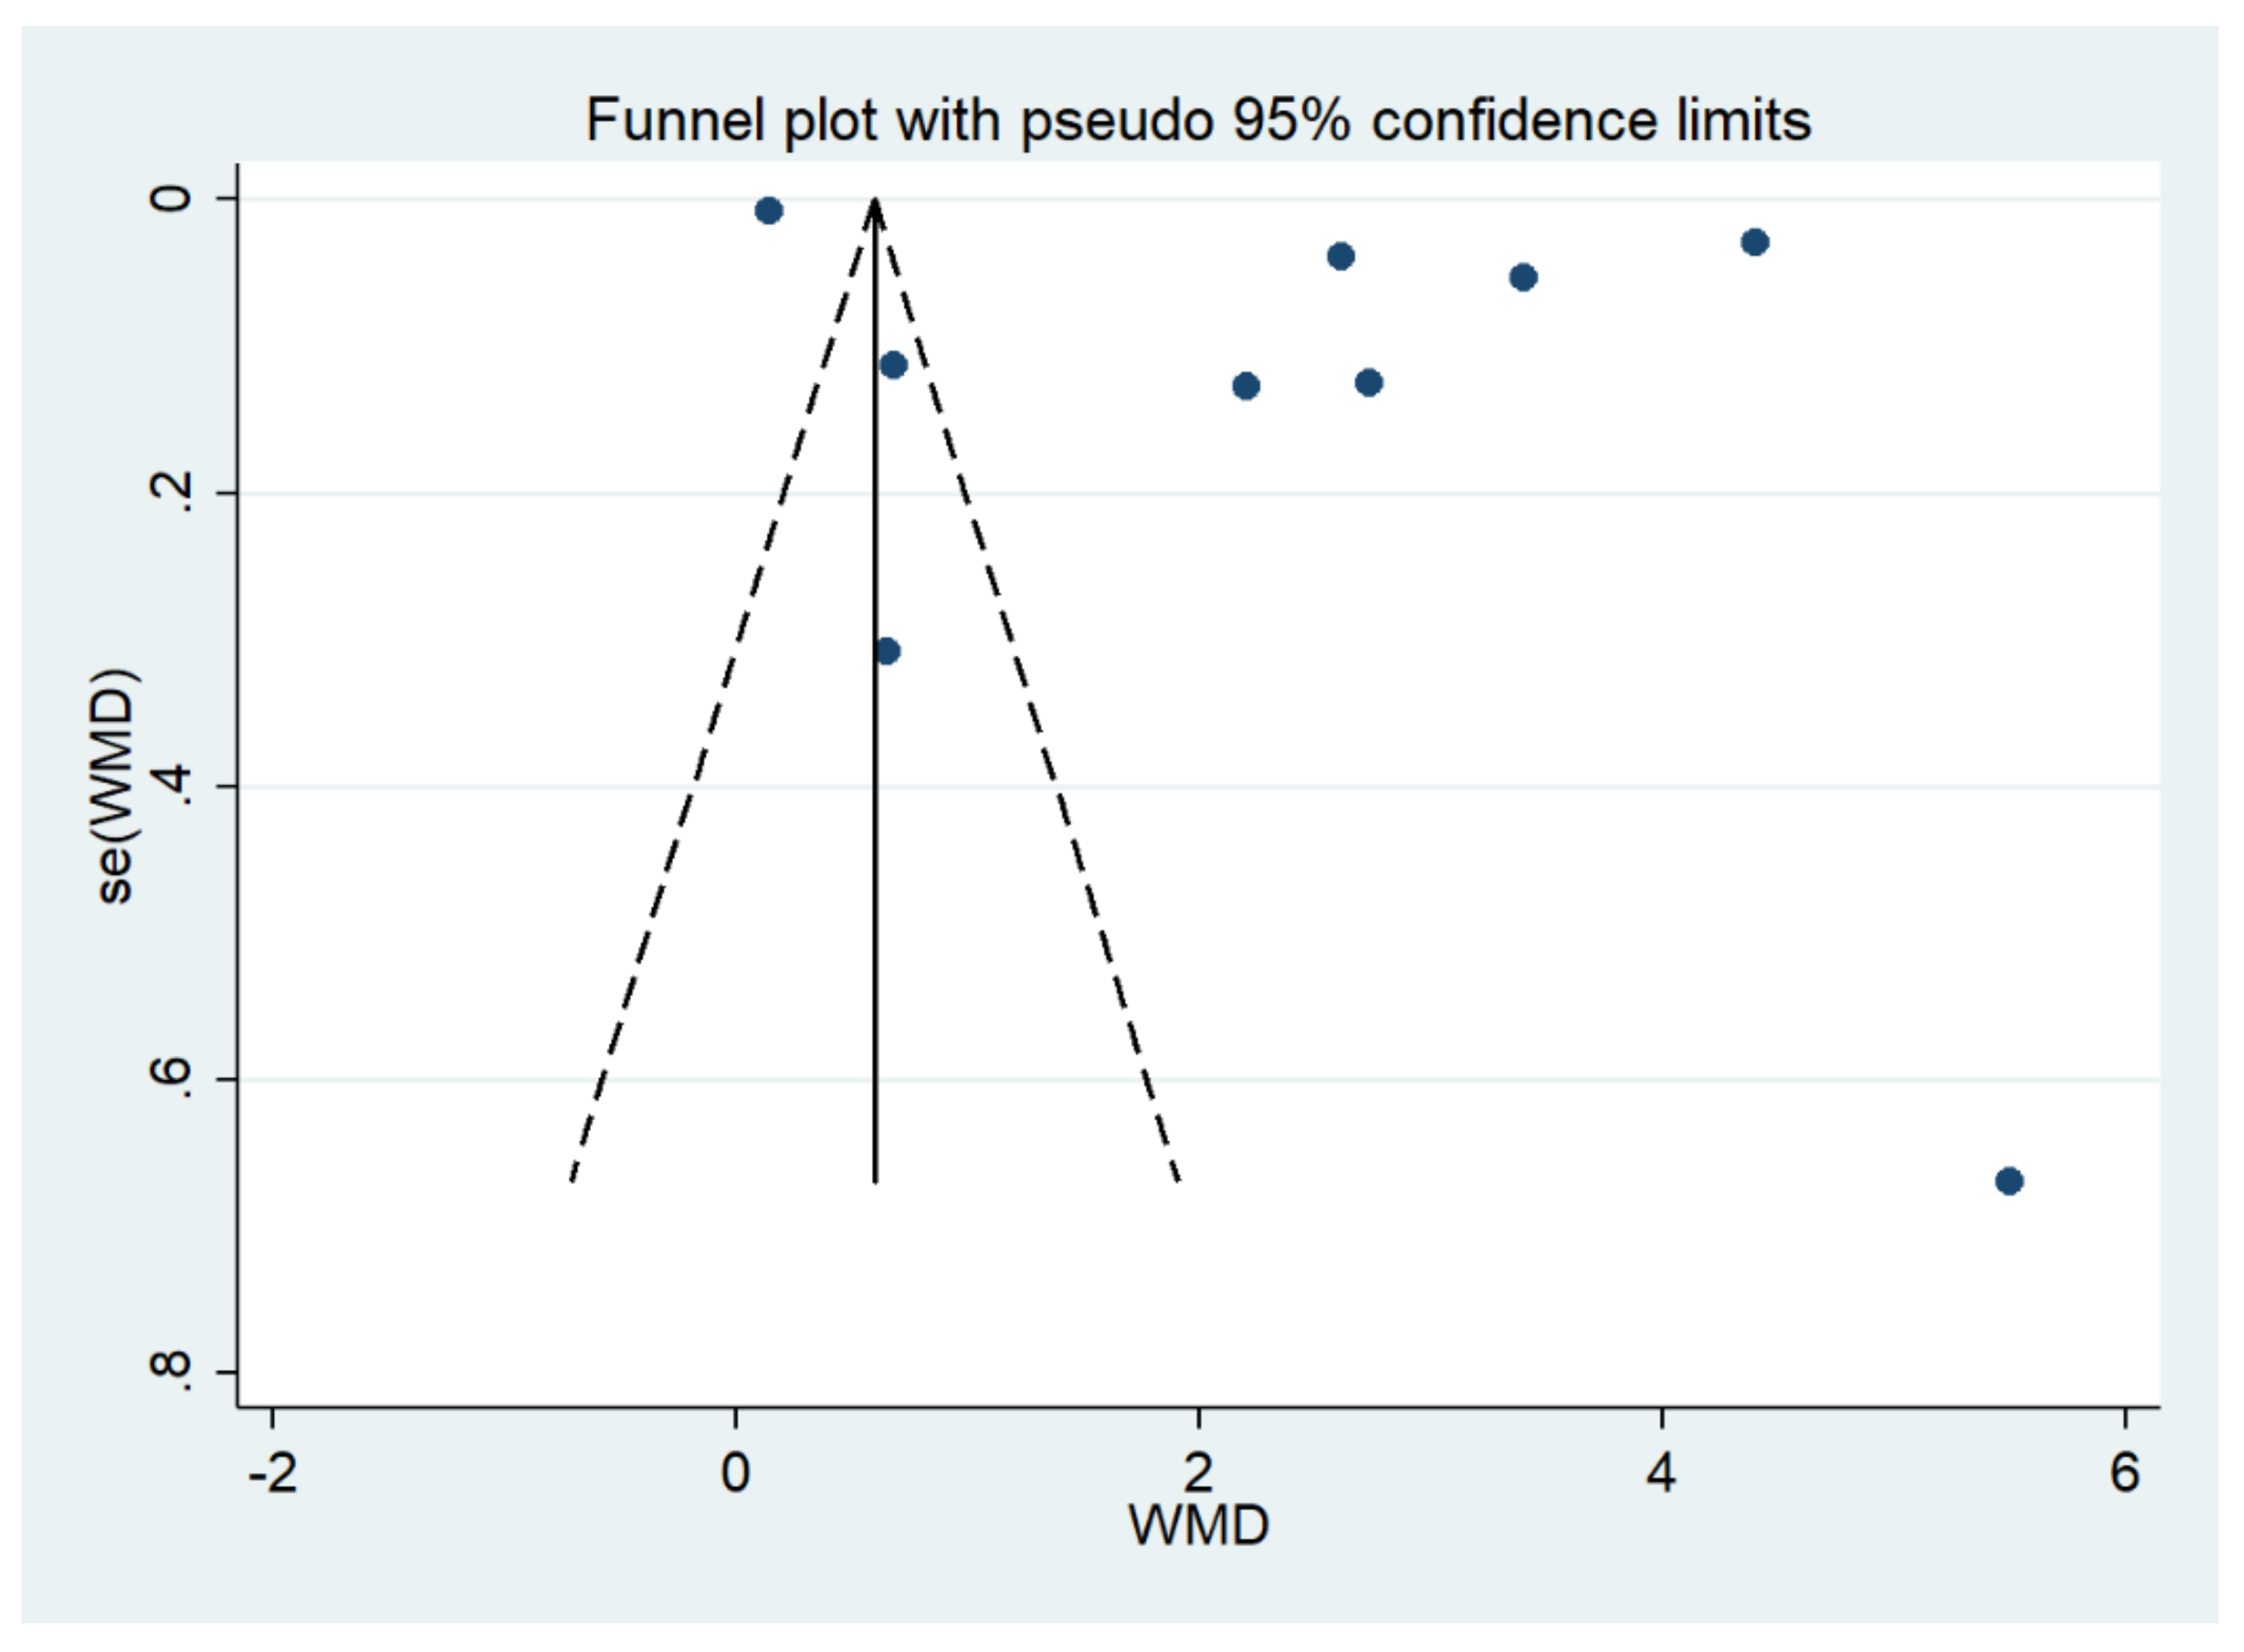
Task: Click the x-axis tick label 6
Action: pyautogui.click(x=2124, y=1473)
